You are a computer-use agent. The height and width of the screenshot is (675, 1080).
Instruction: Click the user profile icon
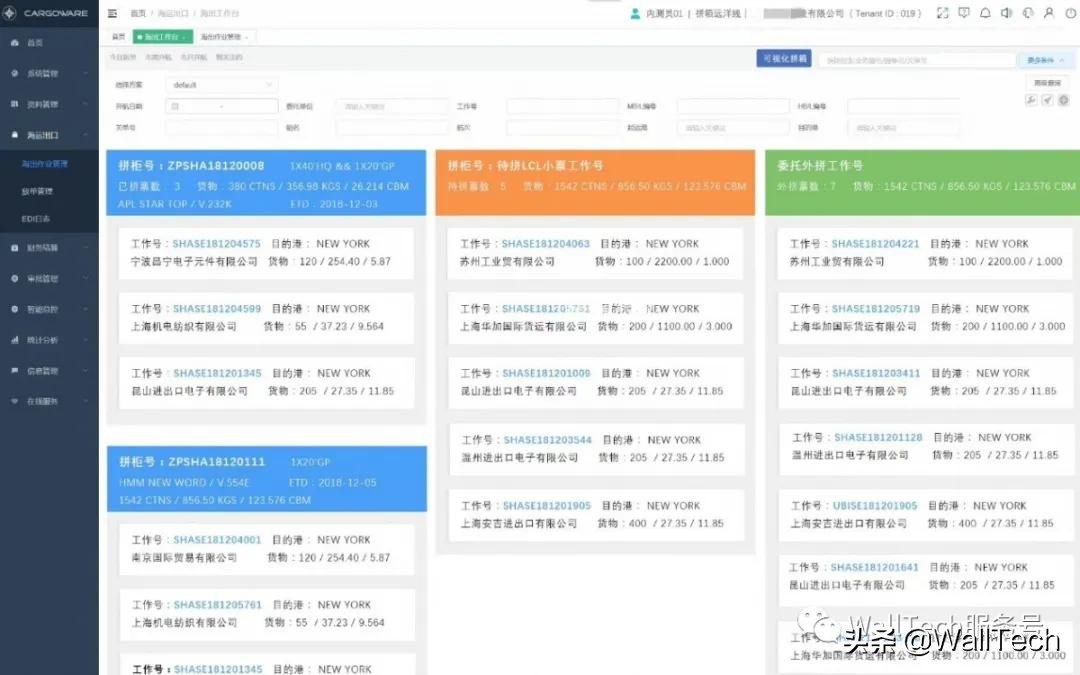click(x=1049, y=12)
